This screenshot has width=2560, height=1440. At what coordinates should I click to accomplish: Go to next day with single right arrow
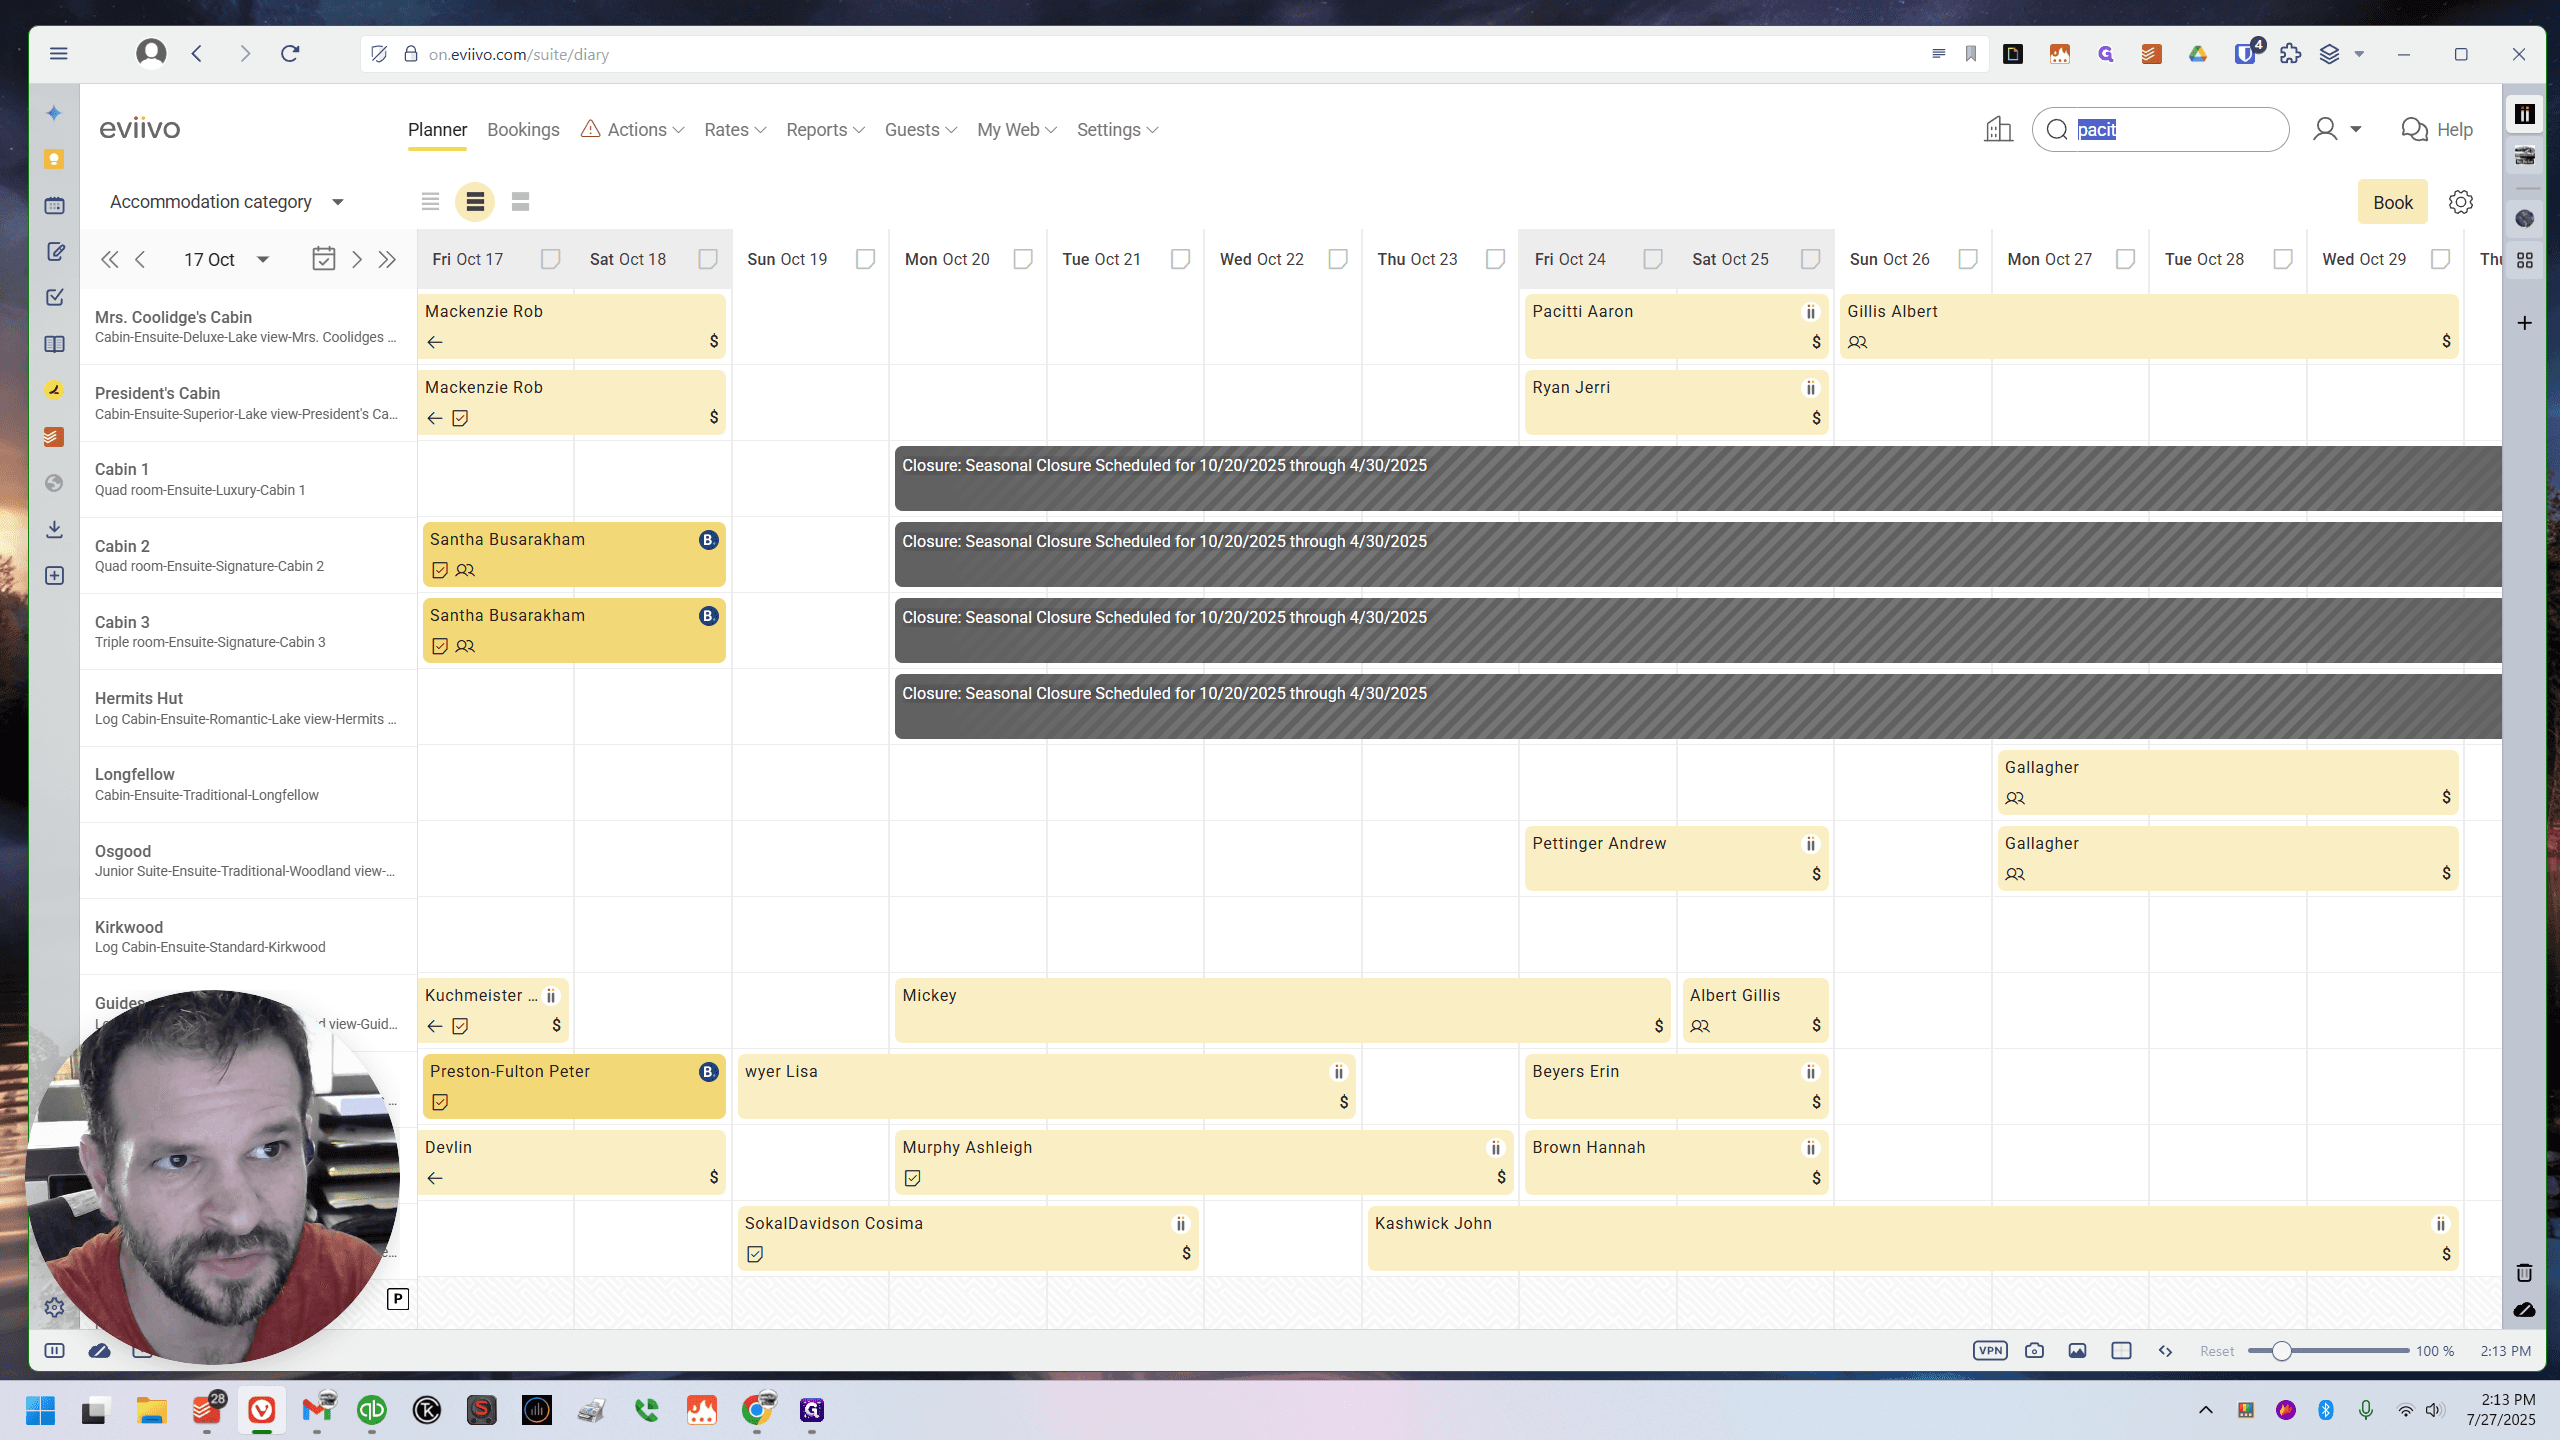point(357,260)
